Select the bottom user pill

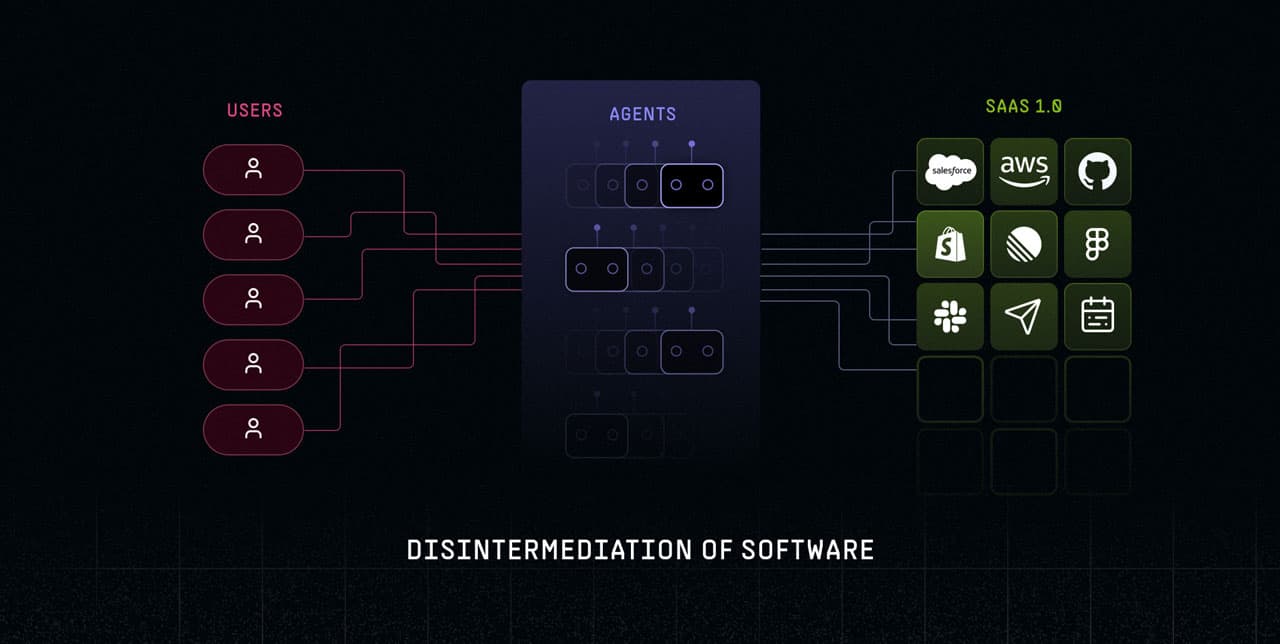(x=253, y=429)
